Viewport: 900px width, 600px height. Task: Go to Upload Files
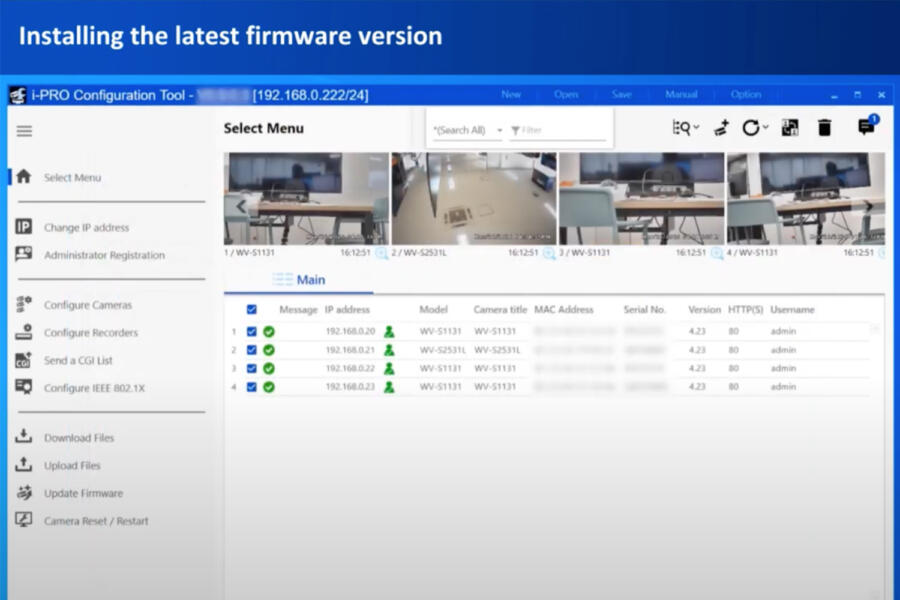tap(72, 466)
